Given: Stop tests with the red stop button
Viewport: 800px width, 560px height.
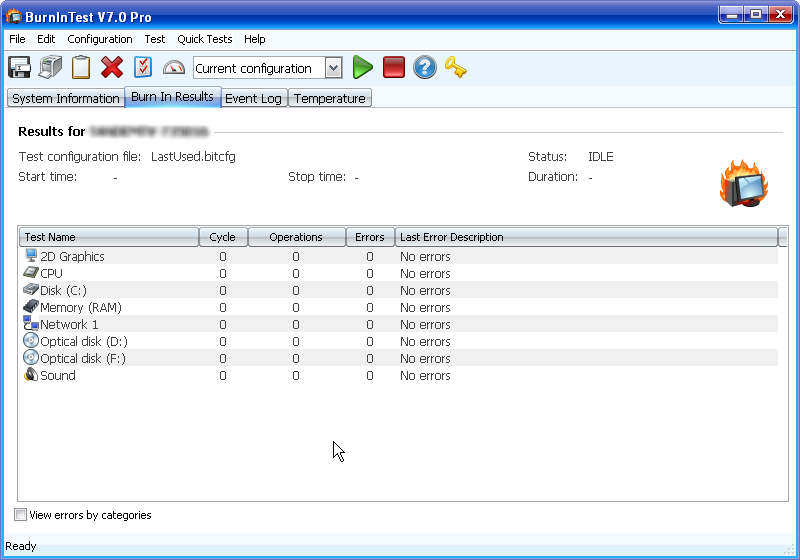Looking at the screenshot, I should click(x=394, y=67).
